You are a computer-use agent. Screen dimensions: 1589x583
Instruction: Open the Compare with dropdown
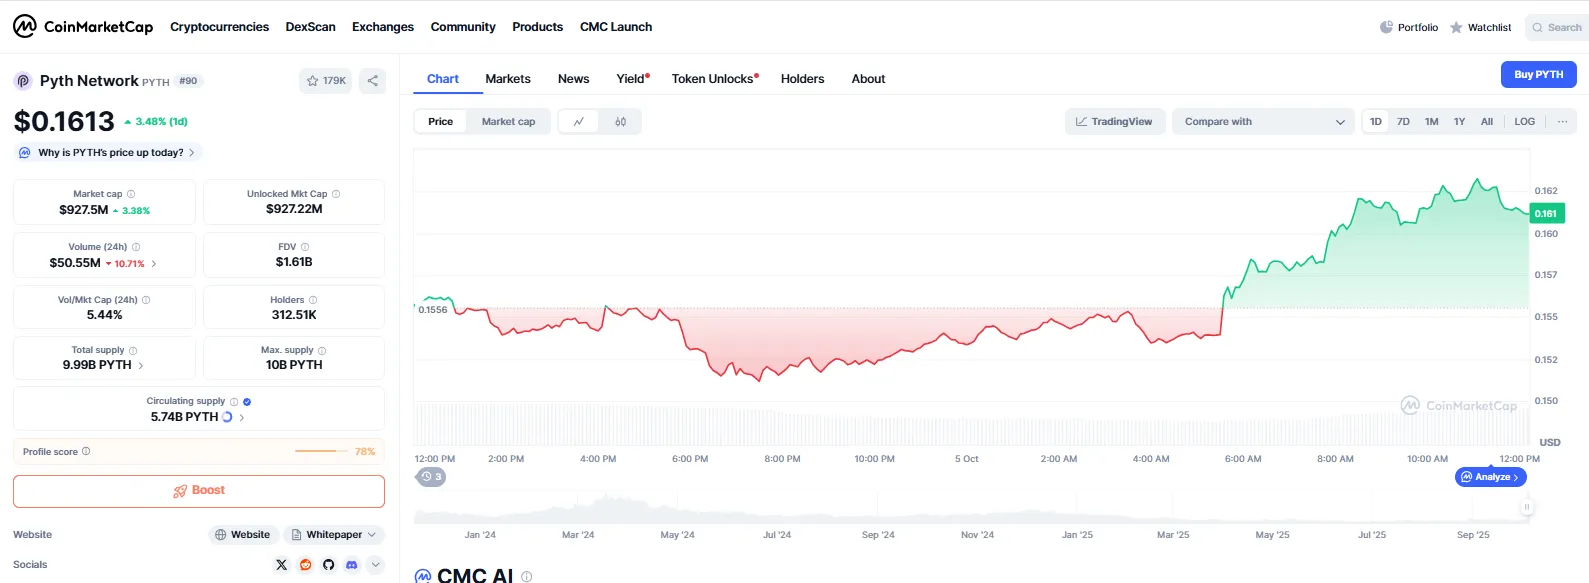click(1263, 122)
